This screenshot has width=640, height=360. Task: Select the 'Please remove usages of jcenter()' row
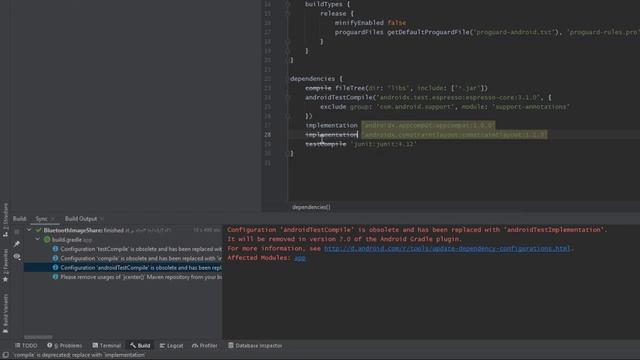coord(123,277)
